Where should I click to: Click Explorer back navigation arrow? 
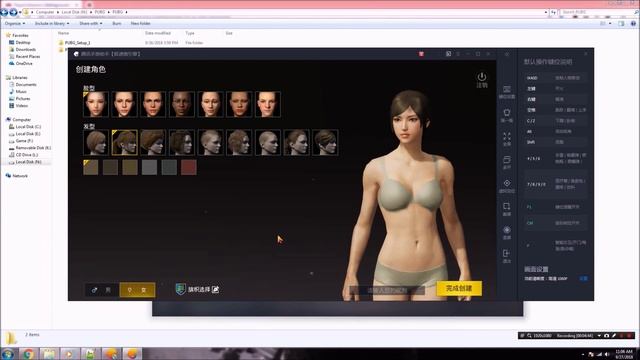pos(4,12)
